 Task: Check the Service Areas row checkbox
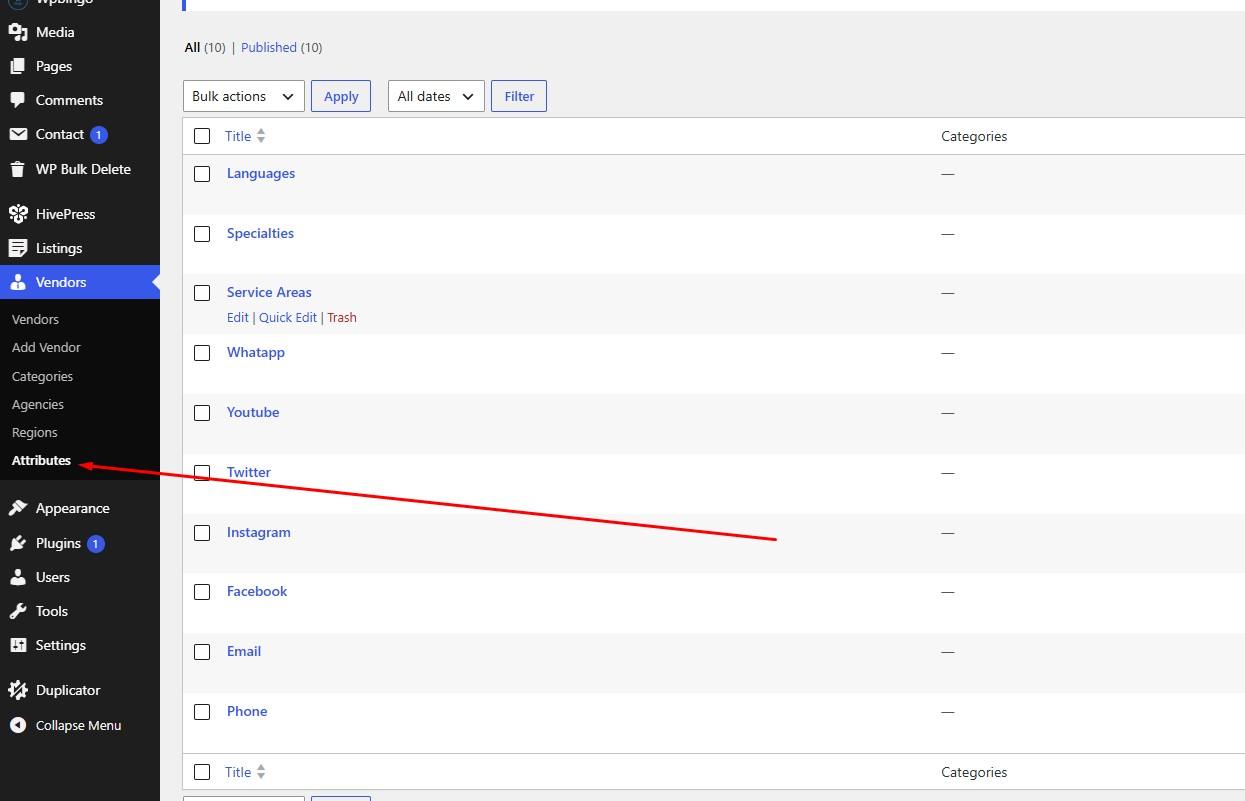(x=202, y=293)
